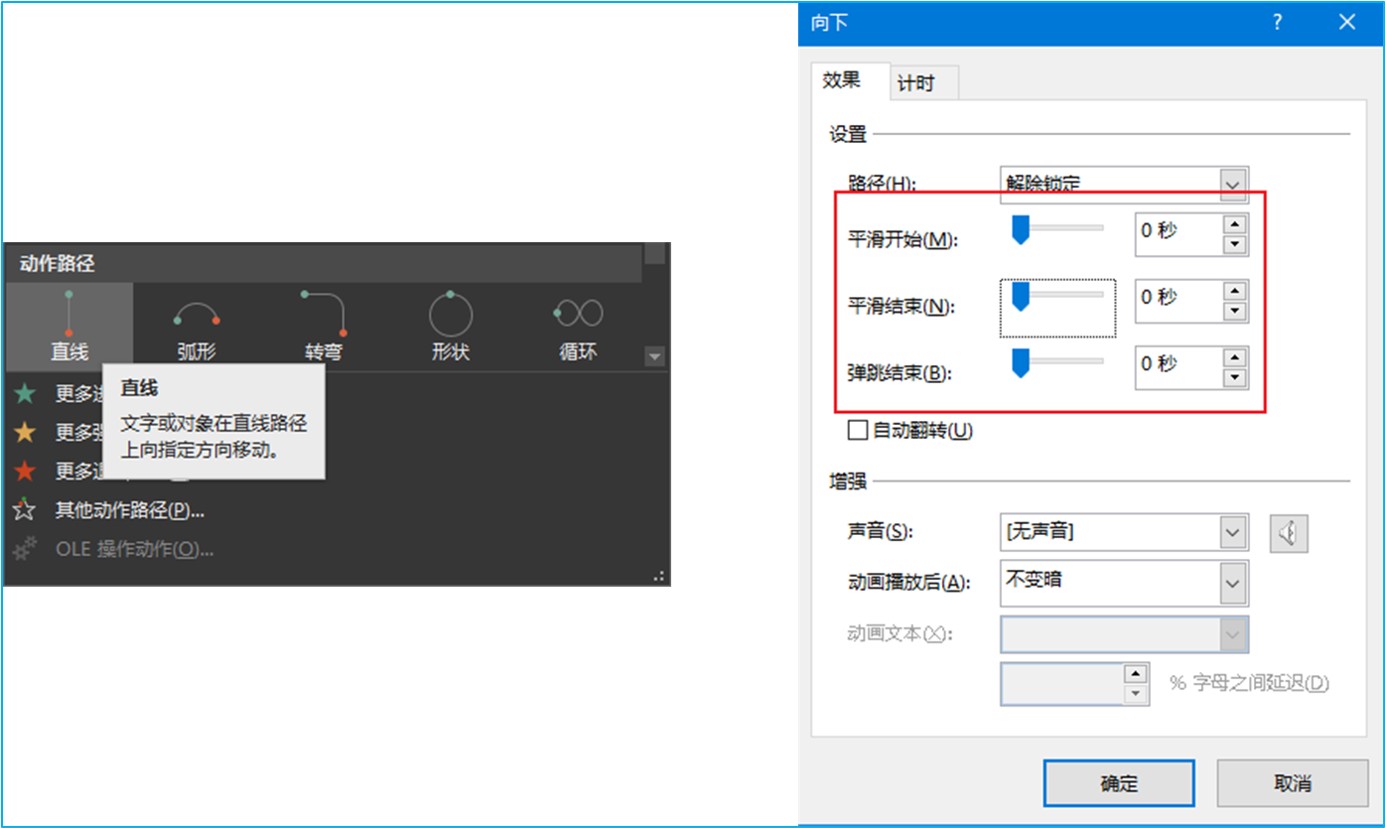
Task: Select the 转弯 (Turn) motion path
Action: (x=322, y=320)
